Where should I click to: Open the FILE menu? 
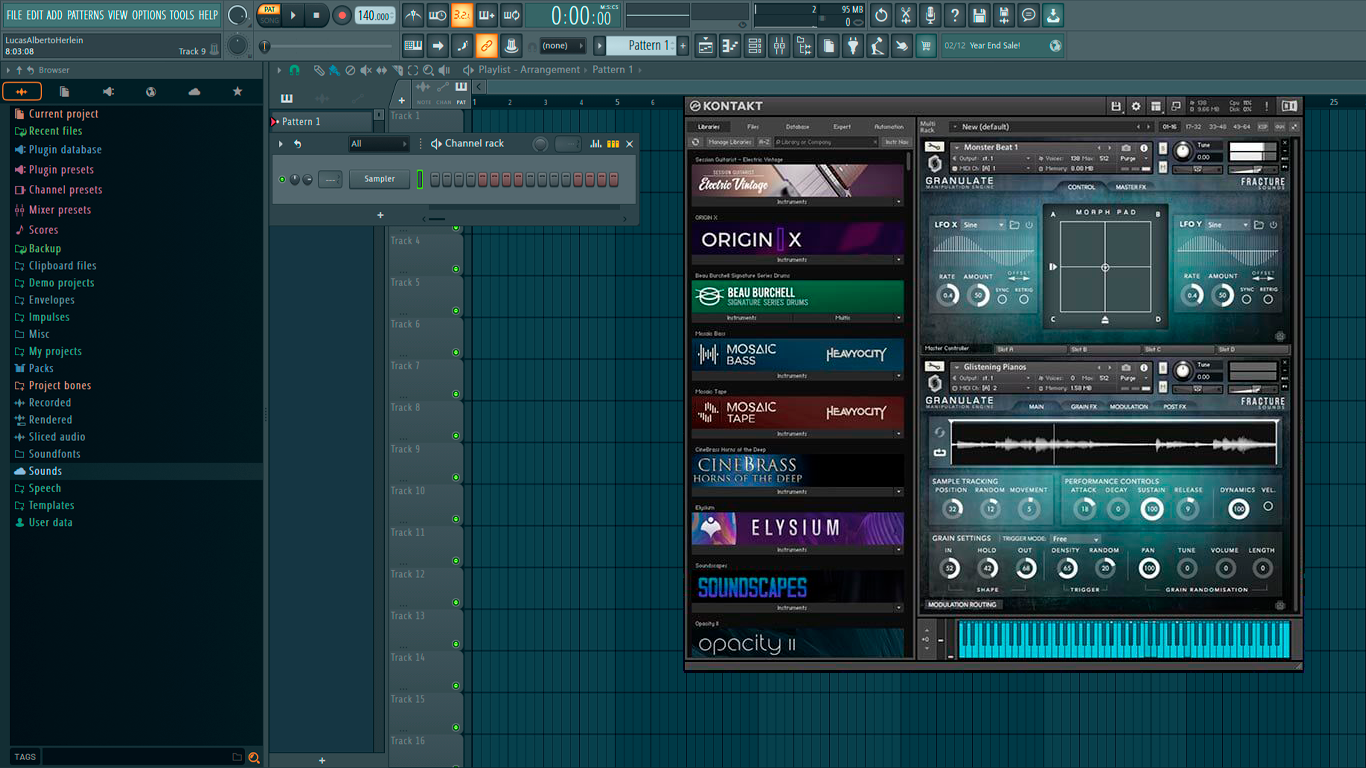(x=14, y=15)
